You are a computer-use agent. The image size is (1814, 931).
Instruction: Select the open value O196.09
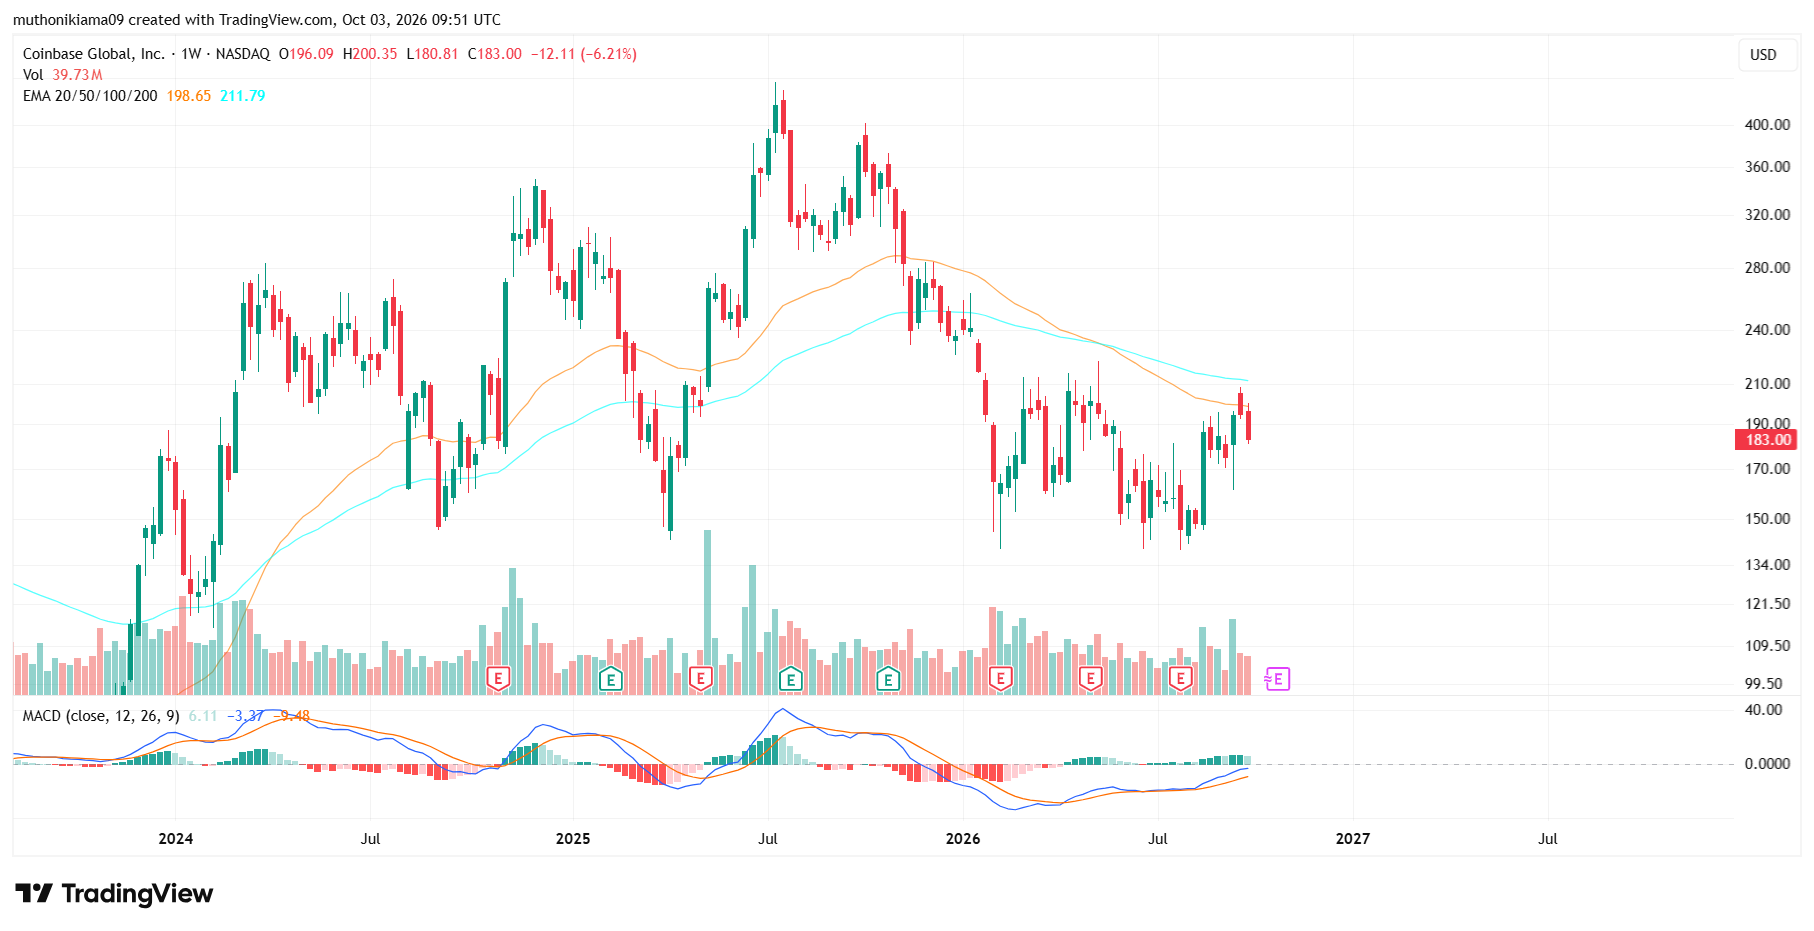[306, 54]
